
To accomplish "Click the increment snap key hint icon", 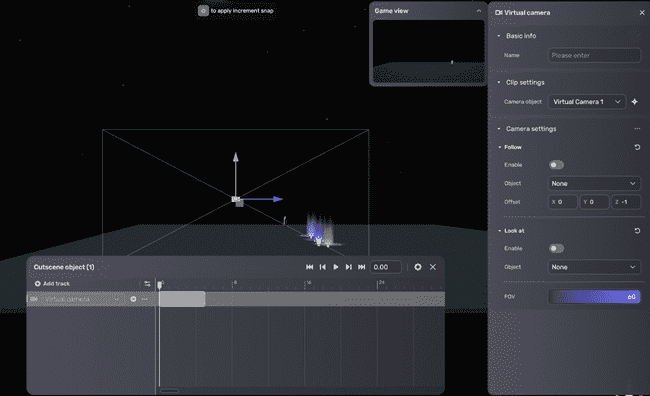I will pos(203,11).
